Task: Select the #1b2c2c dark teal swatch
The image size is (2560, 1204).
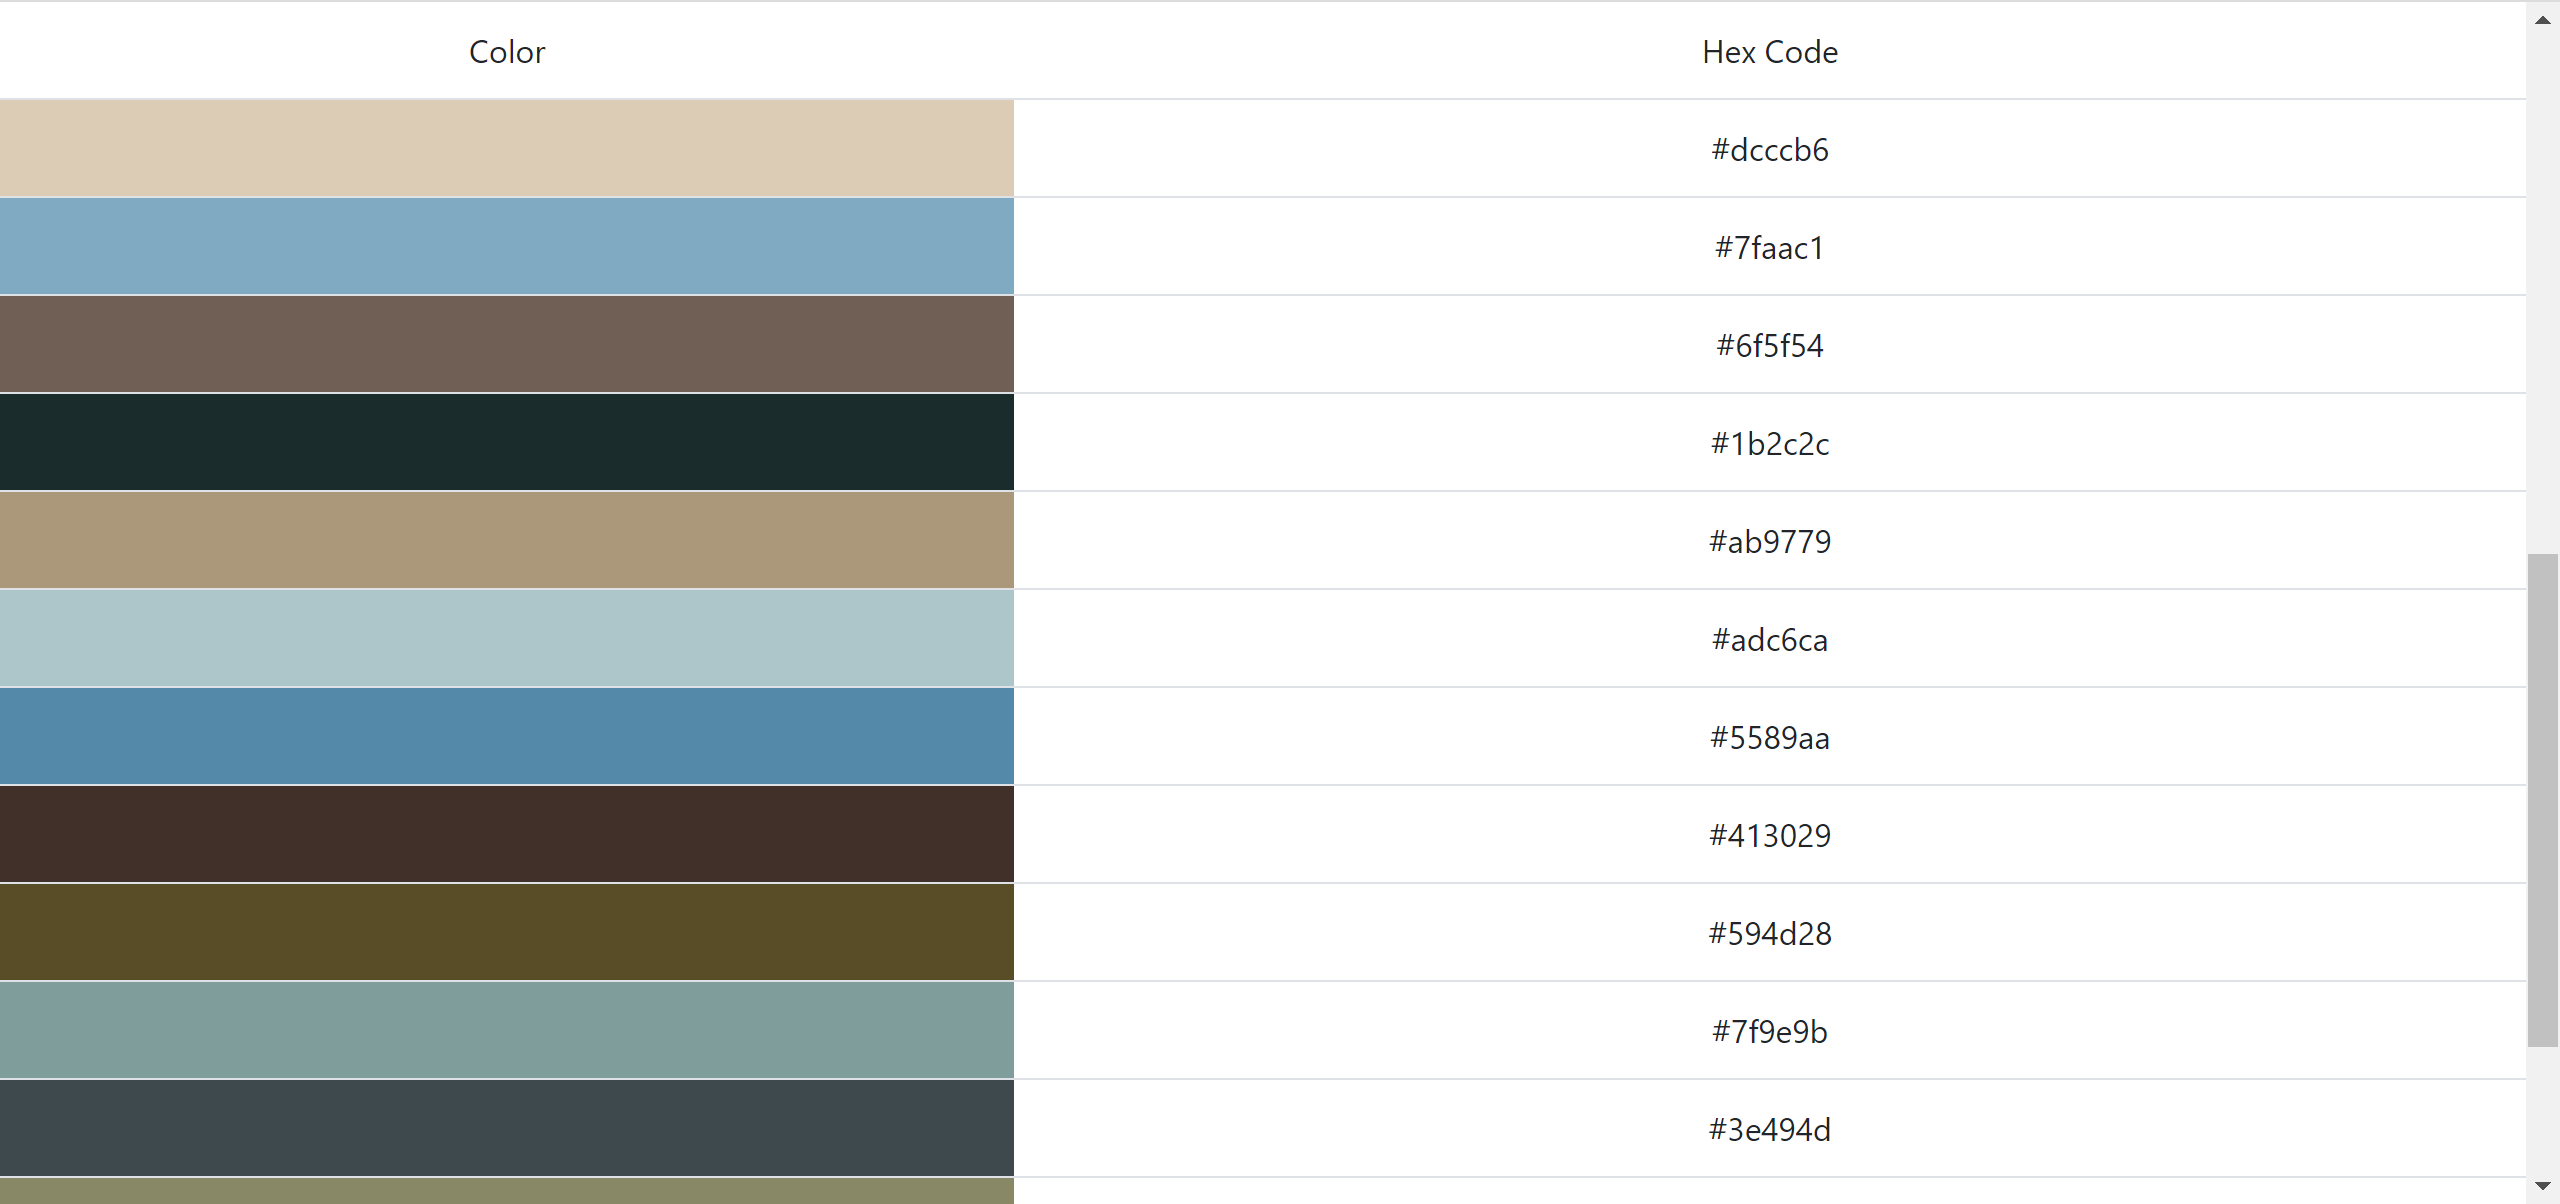Action: [507, 442]
